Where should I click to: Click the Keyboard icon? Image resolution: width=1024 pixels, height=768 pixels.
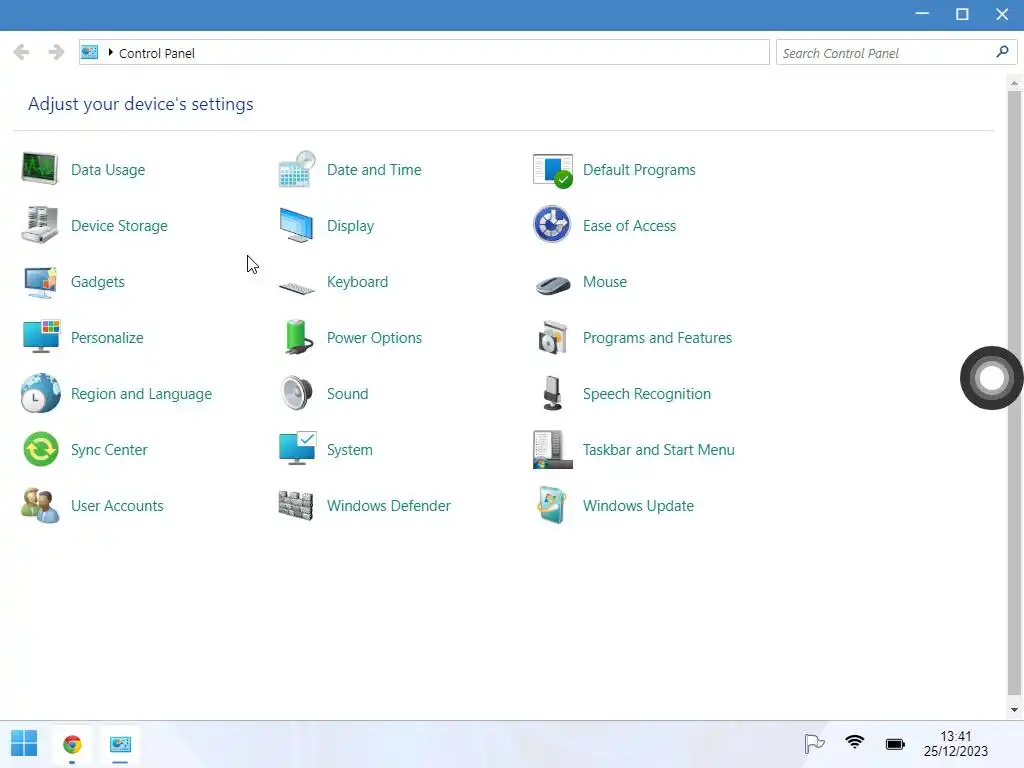(296, 287)
